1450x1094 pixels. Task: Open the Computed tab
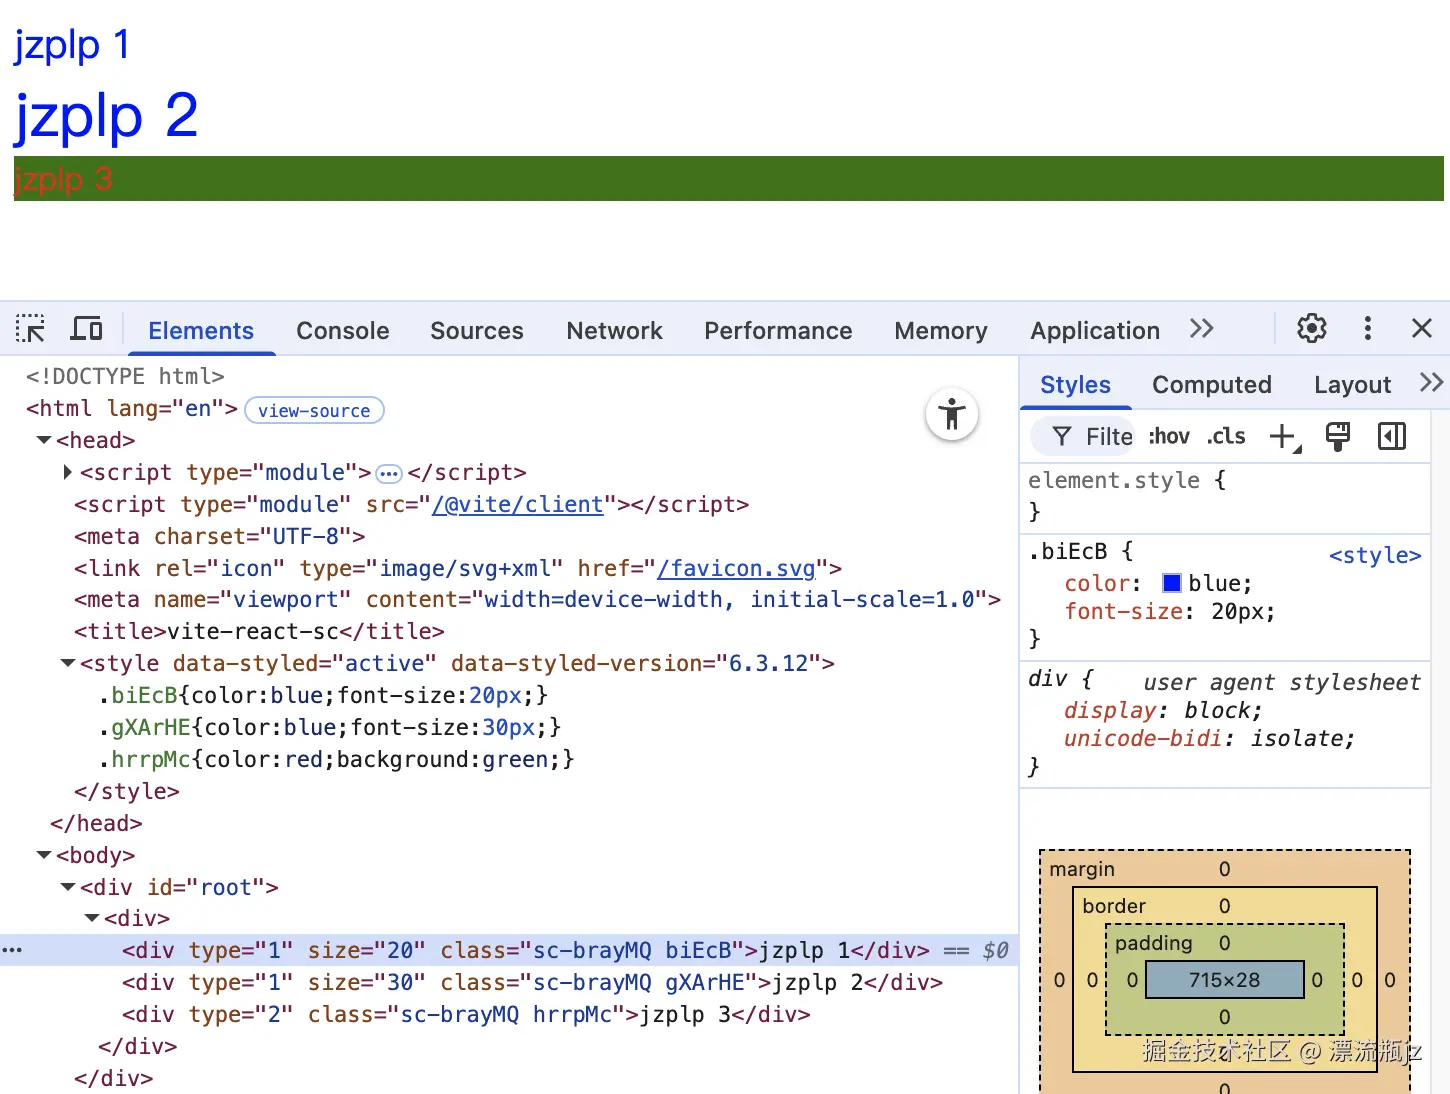click(x=1212, y=384)
